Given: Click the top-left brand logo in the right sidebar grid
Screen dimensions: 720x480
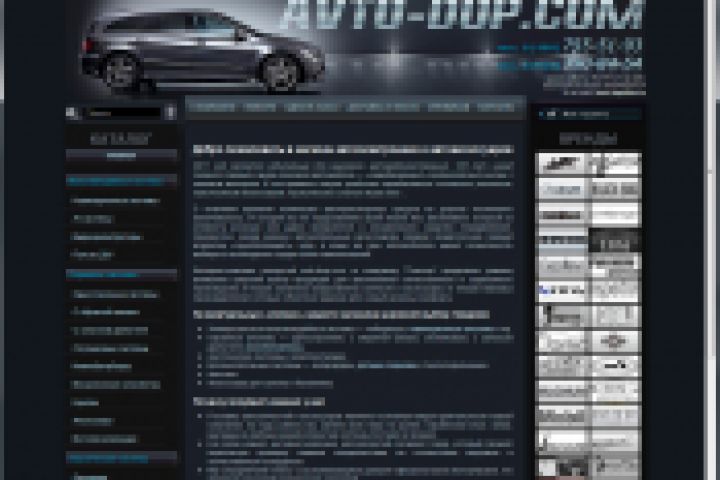Looking at the screenshot, I should 562,164.
